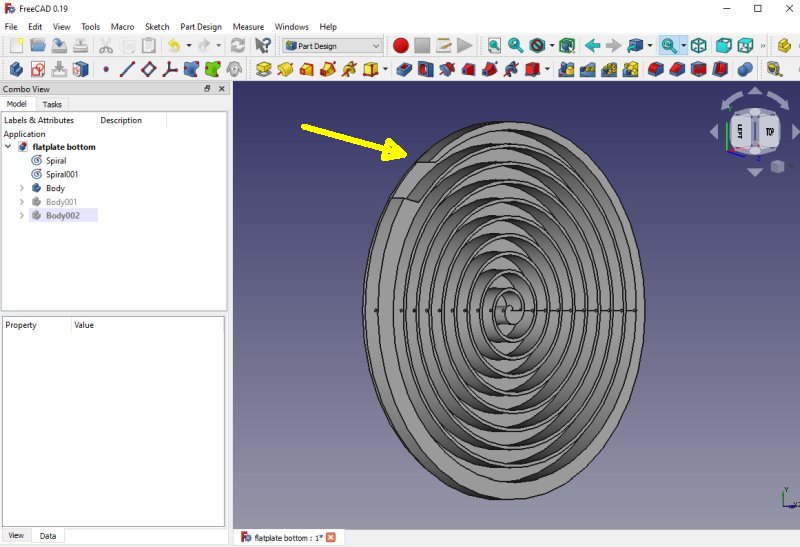Select Body002 in the model tree
The height and width of the screenshot is (547, 800).
[x=63, y=215]
